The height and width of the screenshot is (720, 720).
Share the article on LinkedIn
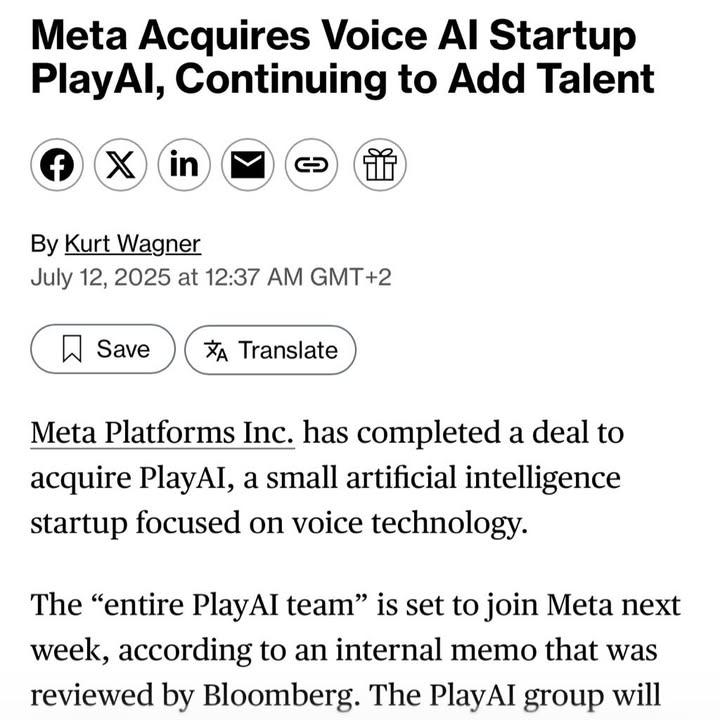[x=184, y=165]
